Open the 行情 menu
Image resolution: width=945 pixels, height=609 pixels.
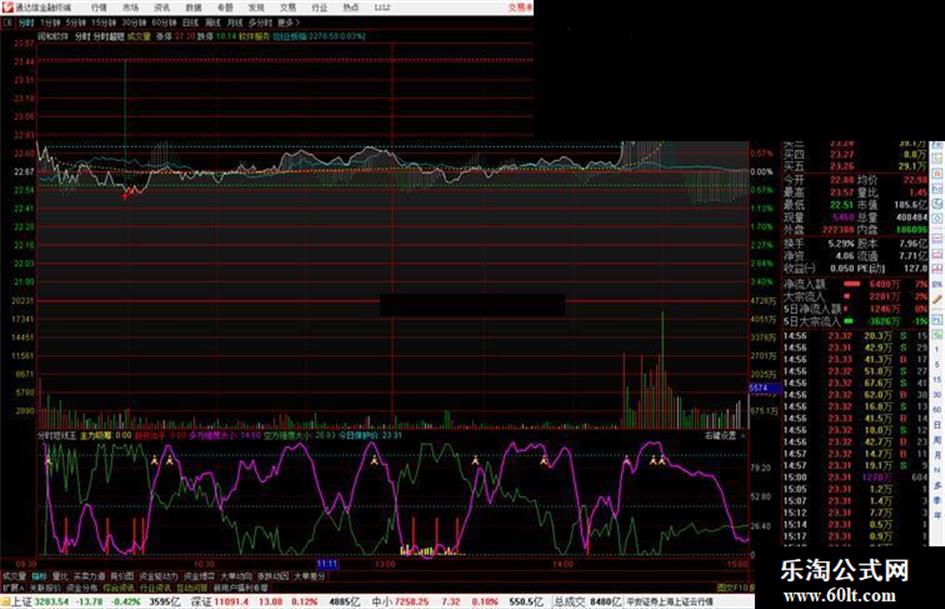click(x=99, y=8)
